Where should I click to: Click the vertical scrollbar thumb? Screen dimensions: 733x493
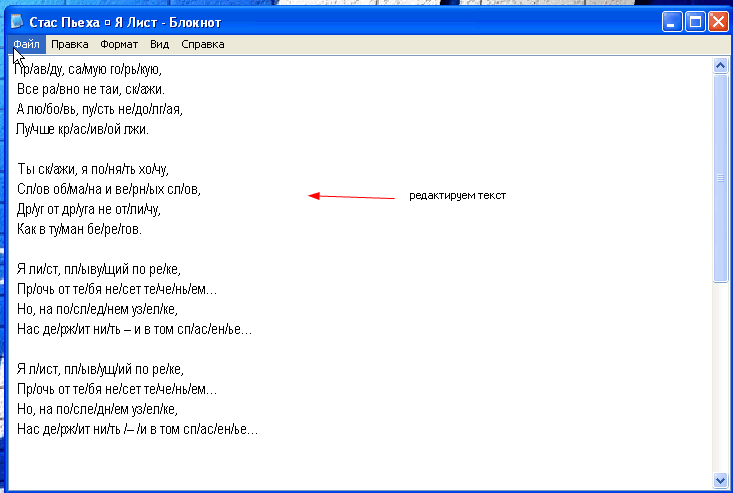(x=720, y=178)
